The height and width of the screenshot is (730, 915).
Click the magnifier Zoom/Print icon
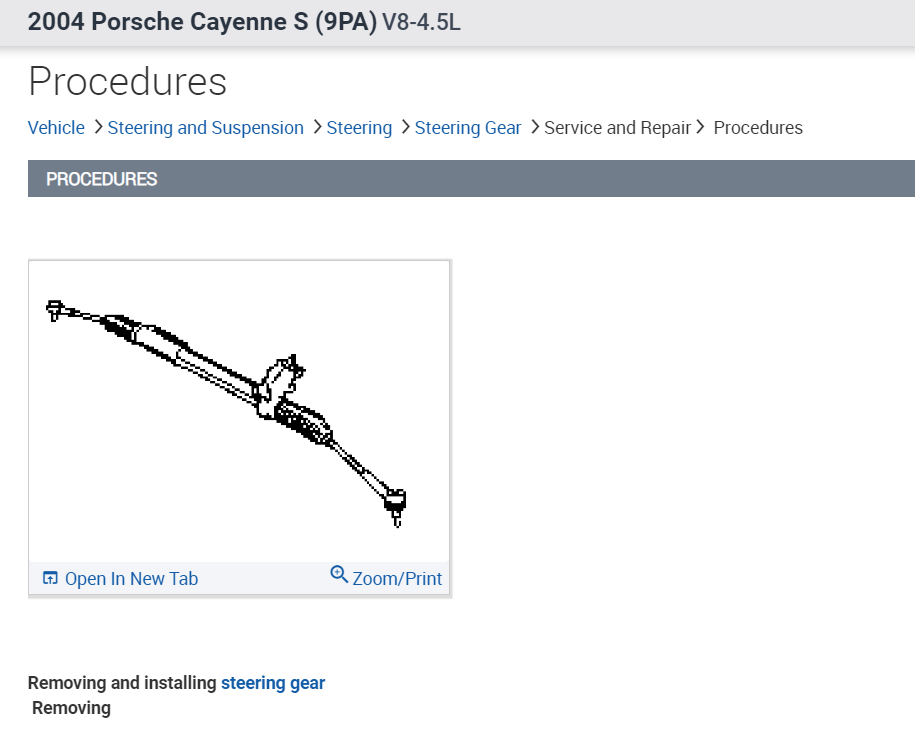pyautogui.click(x=339, y=574)
